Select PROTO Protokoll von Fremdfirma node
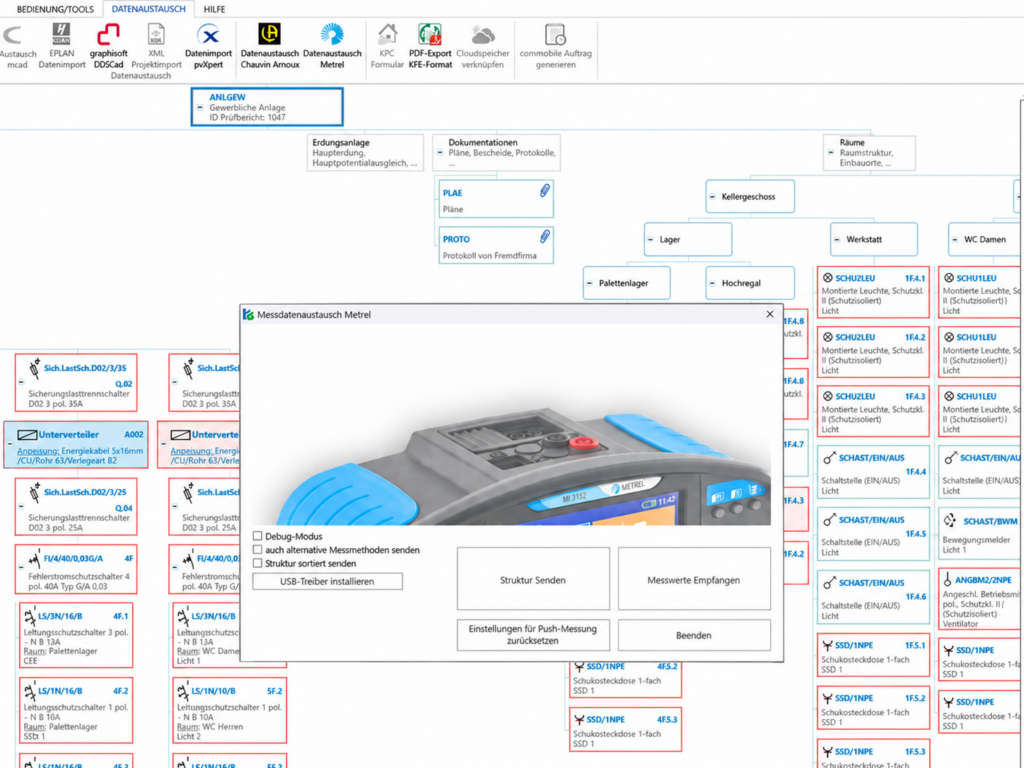Screen dimensions: 1024x768 tap(496, 246)
